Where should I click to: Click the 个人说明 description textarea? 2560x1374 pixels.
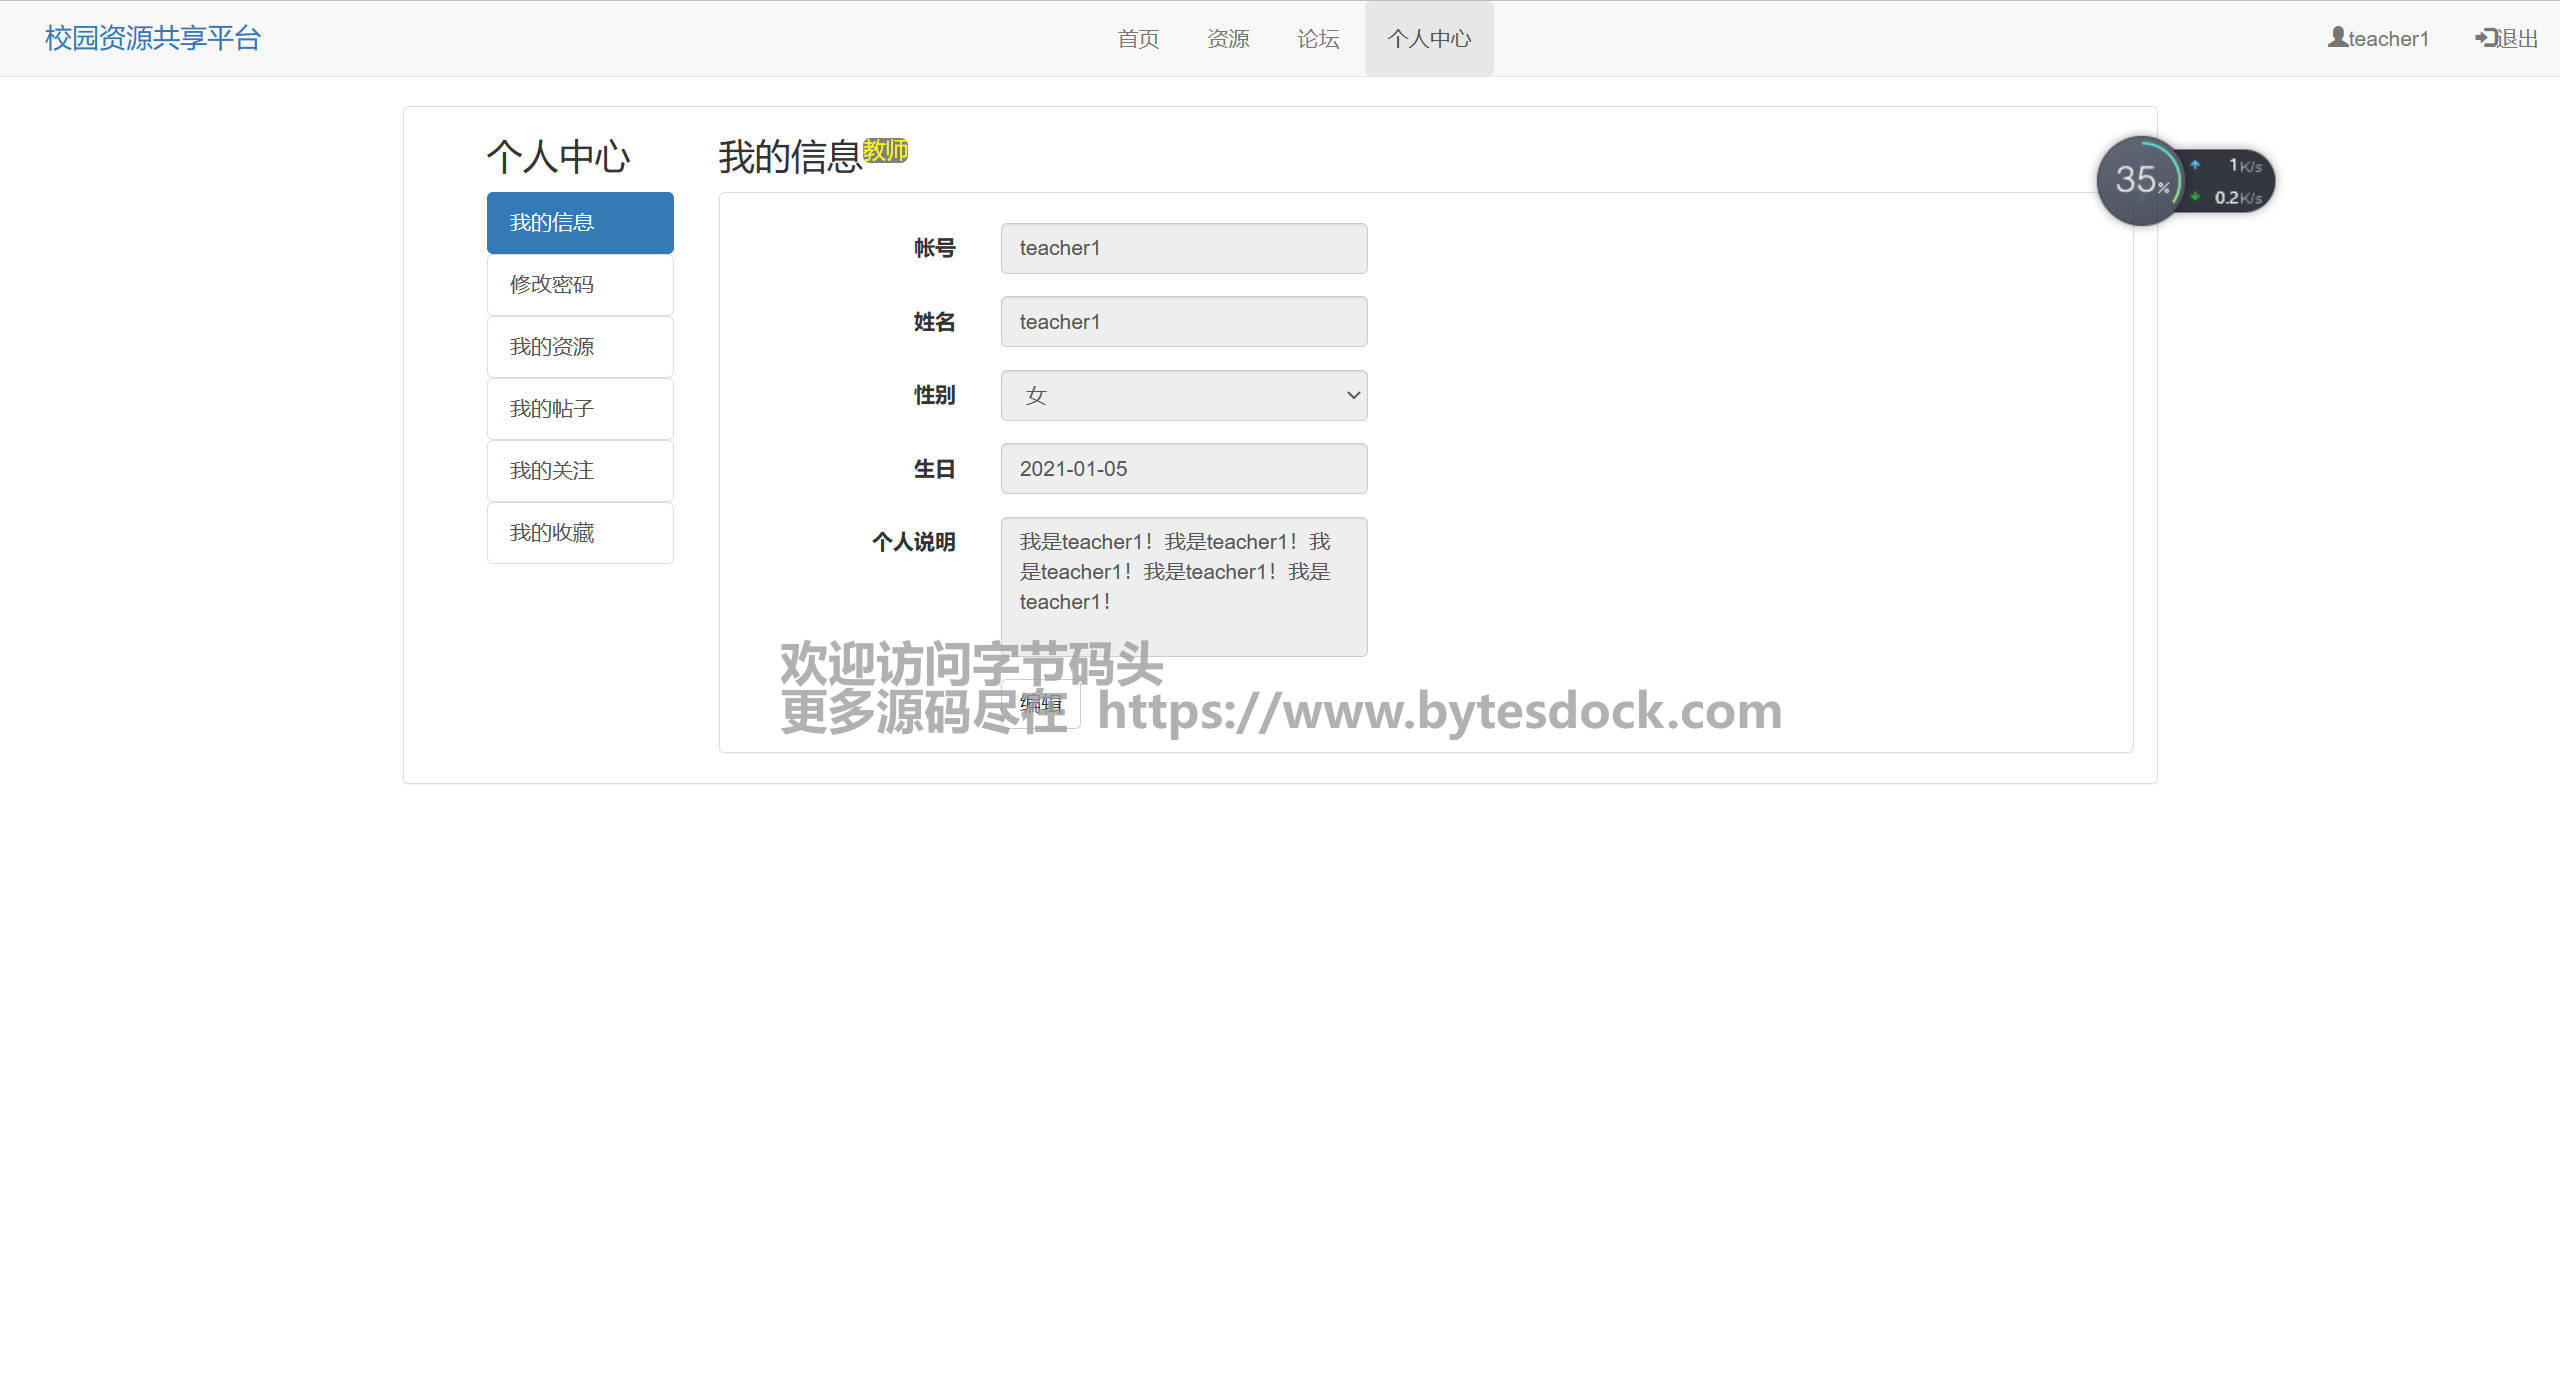[1183, 586]
